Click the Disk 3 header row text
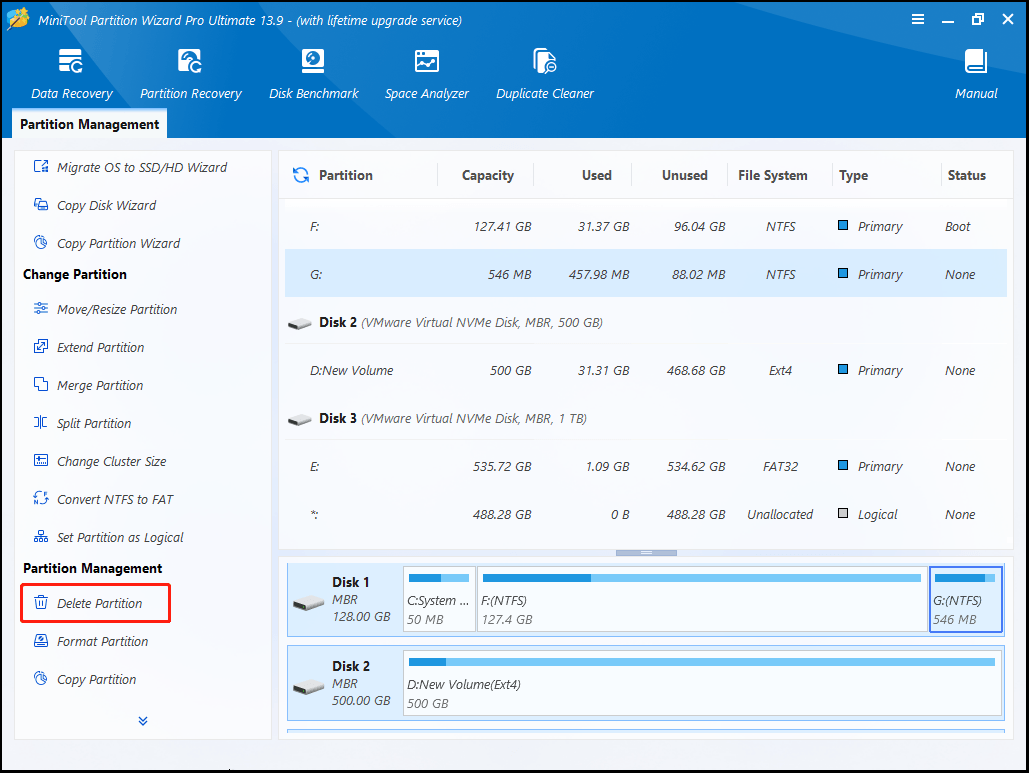The width and height of the screenshot is (1029, 773). [x=453, y=418]
